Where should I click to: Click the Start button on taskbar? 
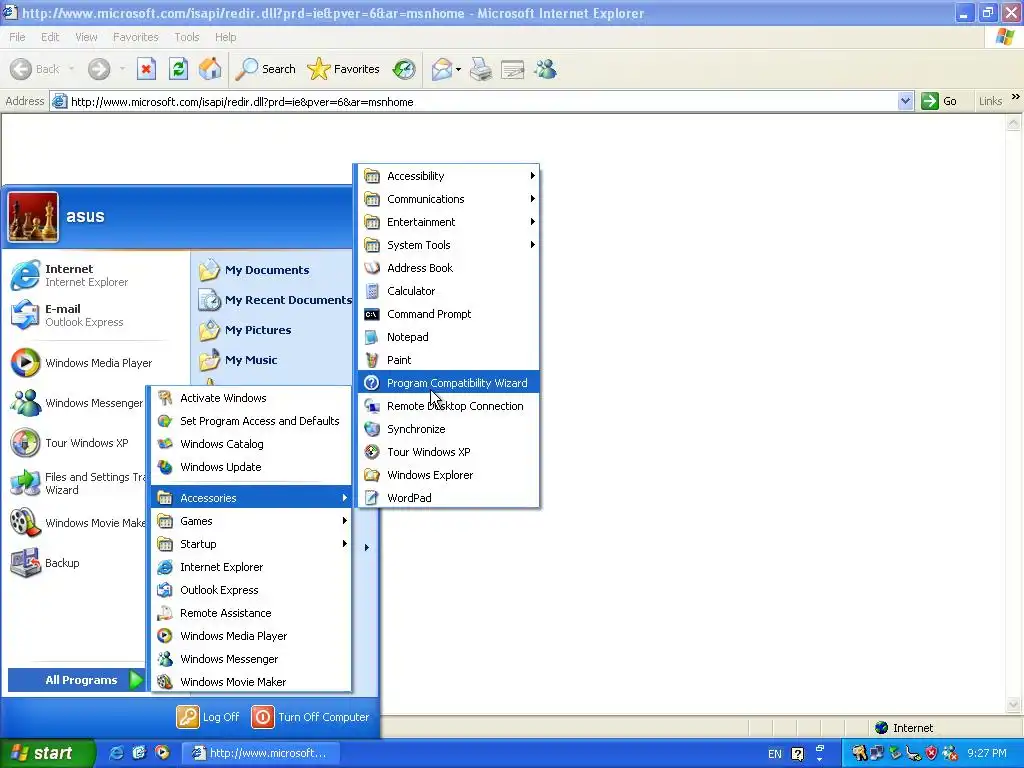47,753
